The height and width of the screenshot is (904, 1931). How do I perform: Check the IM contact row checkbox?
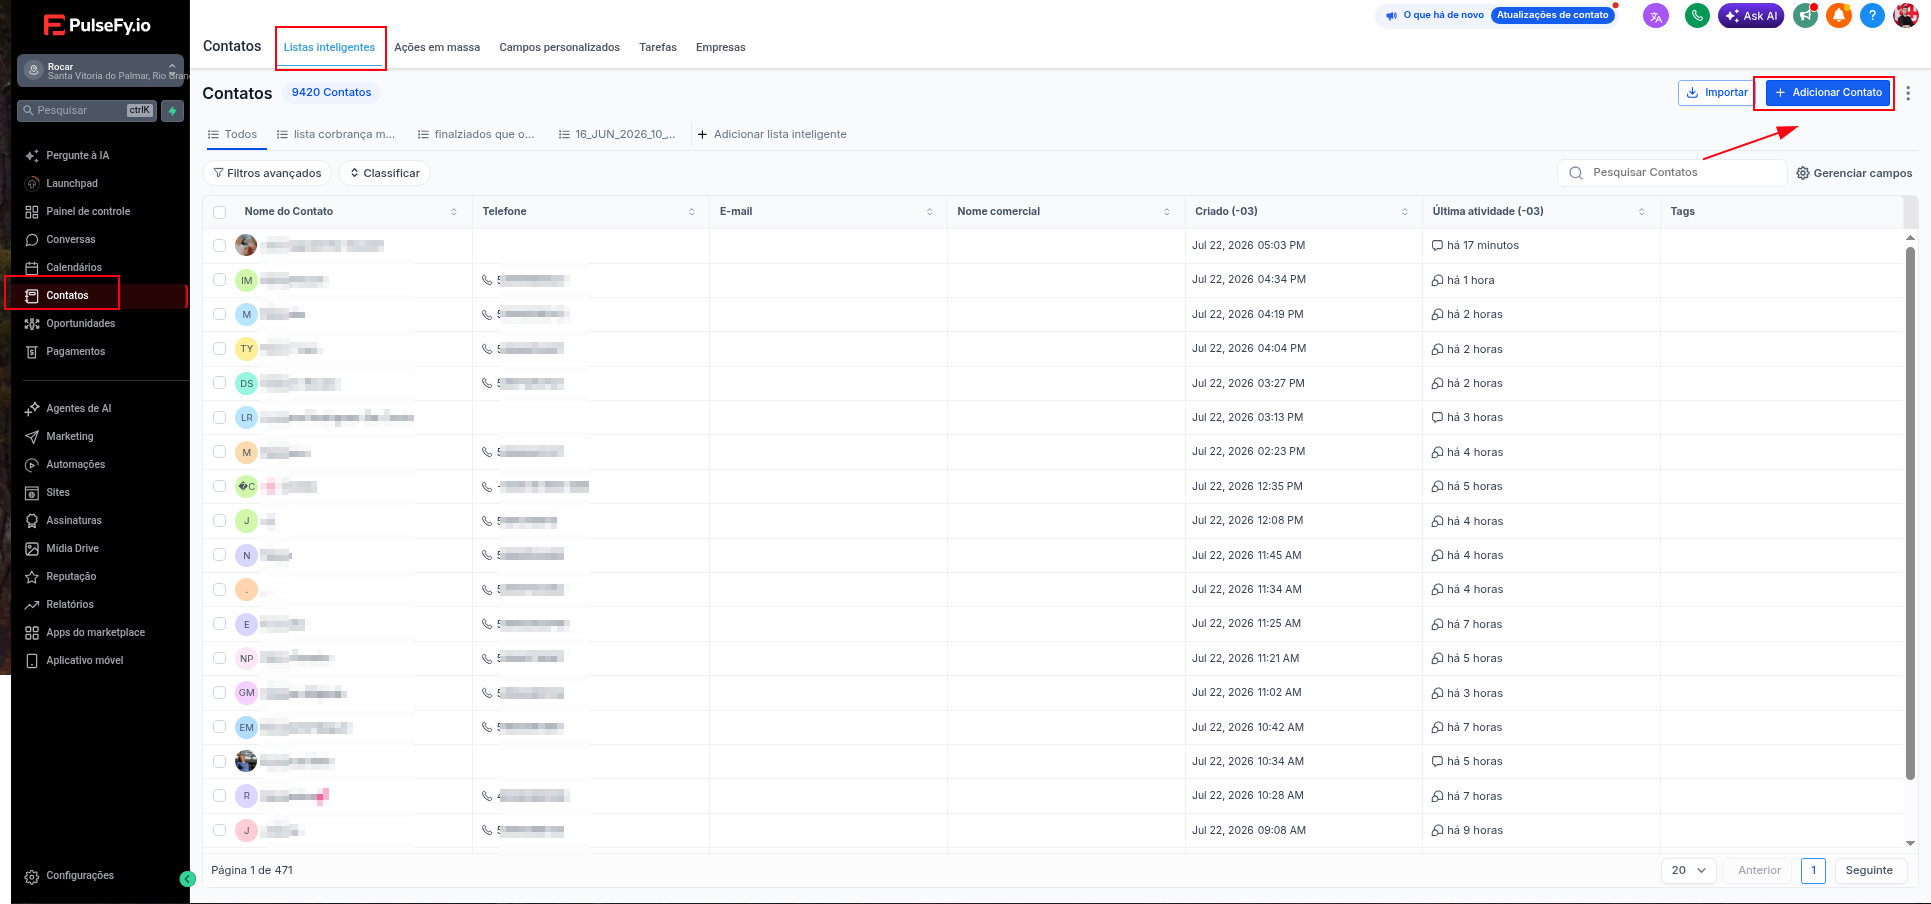pyautogui.click(x=220, y=280)
